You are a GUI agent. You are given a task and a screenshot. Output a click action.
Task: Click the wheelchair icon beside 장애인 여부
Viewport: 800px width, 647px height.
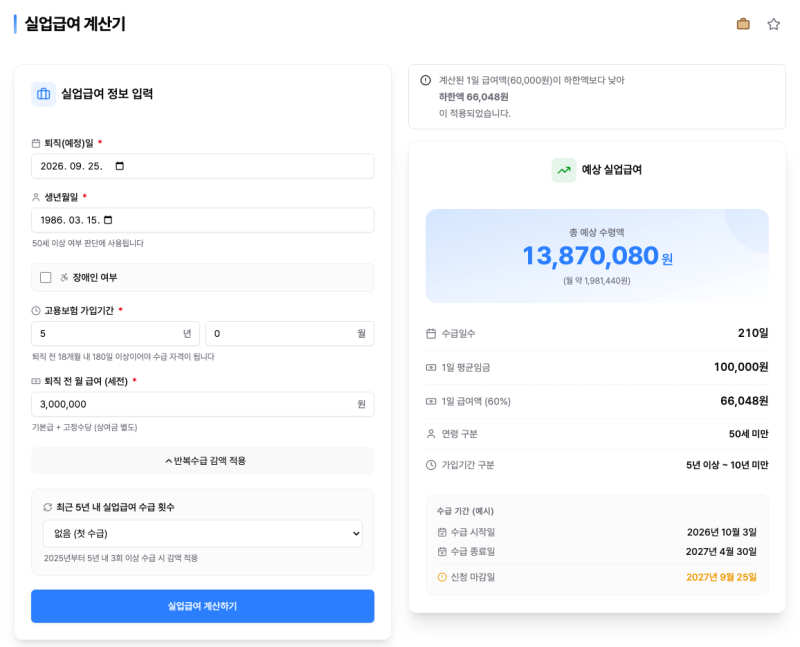64,278
